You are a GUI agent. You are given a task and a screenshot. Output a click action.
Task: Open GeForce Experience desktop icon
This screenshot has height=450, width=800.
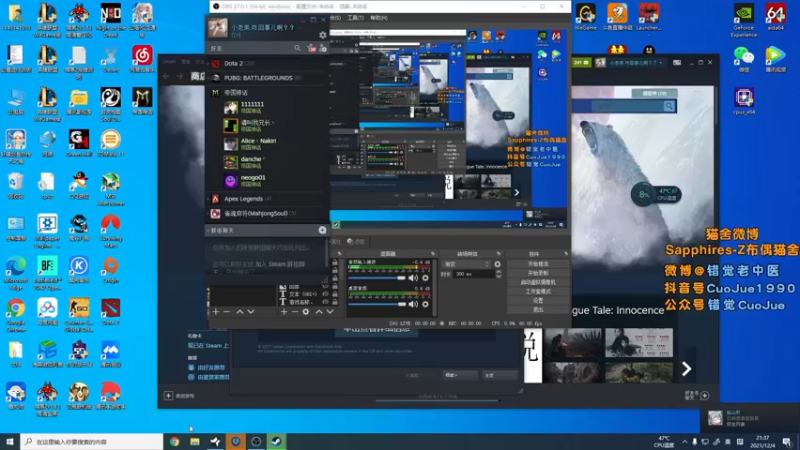coord(744,20)
